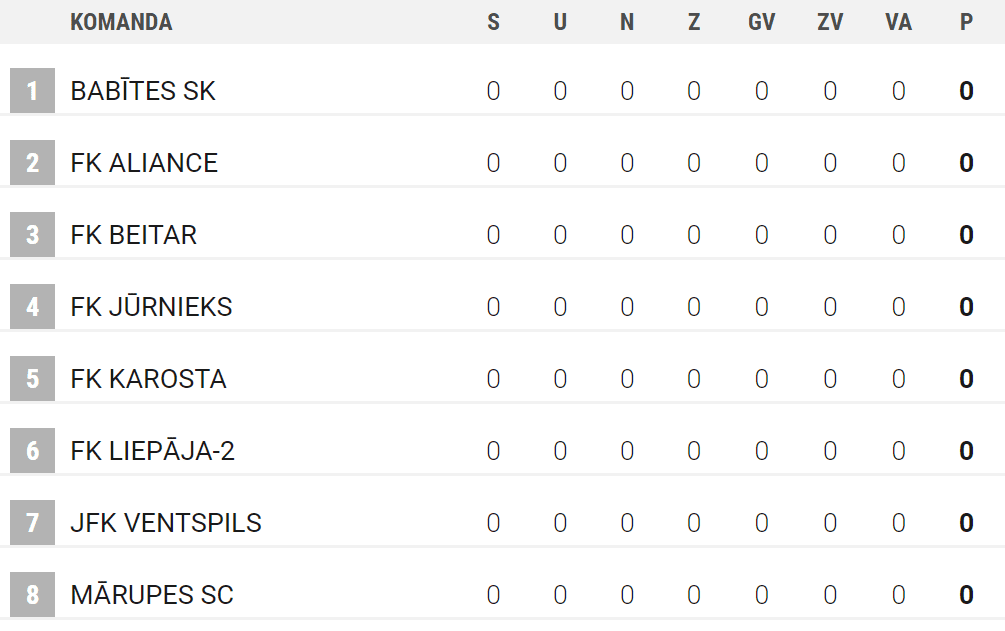Select the JFK VENTSPILS team name
Viewport: 1005px width, 631px height.
click(x=166, y=523)
